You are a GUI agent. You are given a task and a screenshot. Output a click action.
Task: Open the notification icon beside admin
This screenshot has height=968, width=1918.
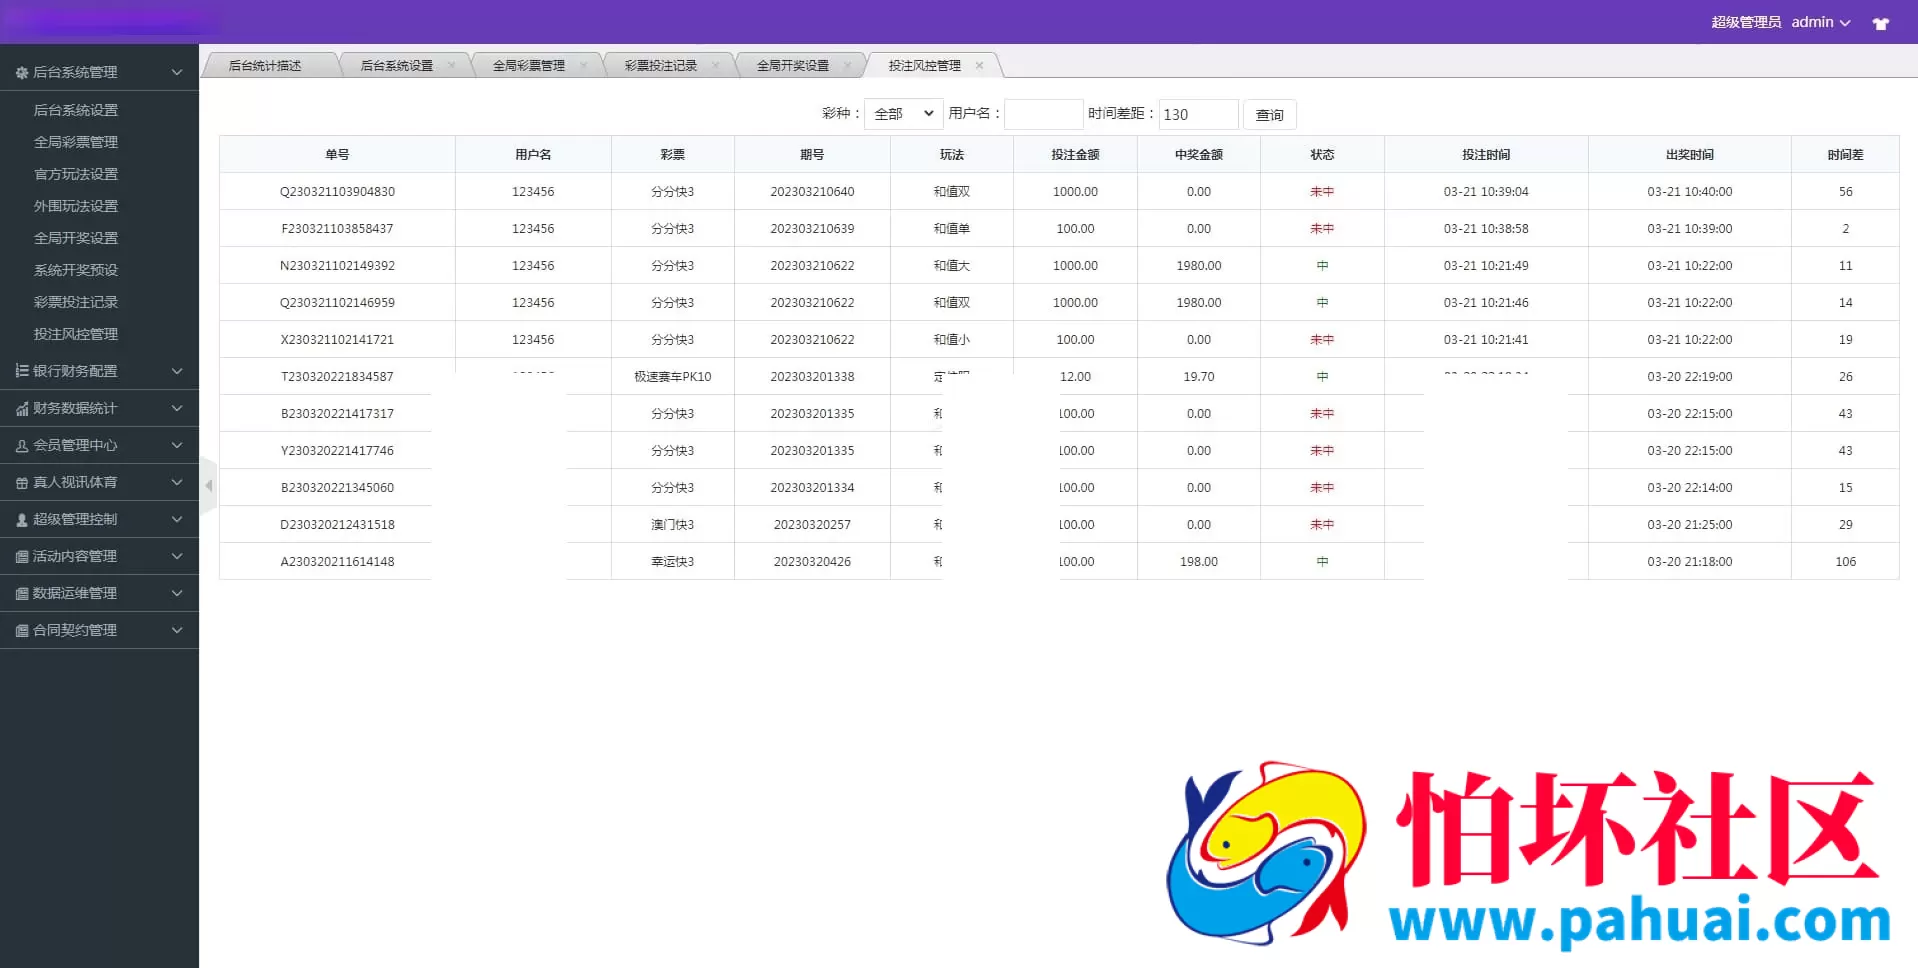pyautogui.click(x=1881, y=22)
